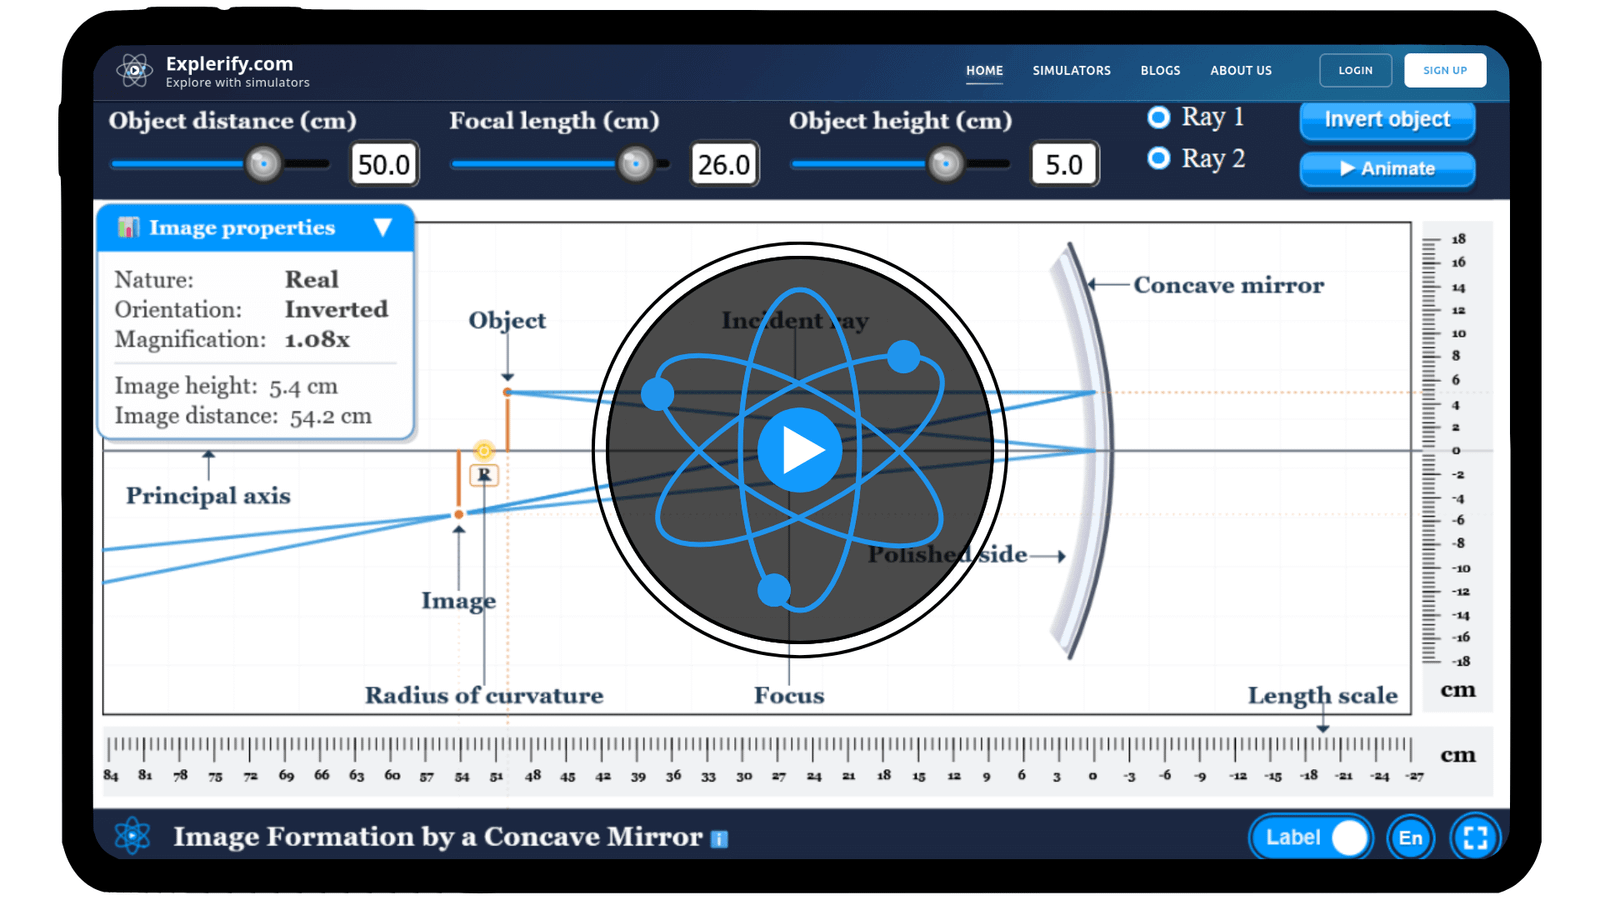Click the Object distance slider knob
The image size is (1600, 900).
[x=263, y=163]
